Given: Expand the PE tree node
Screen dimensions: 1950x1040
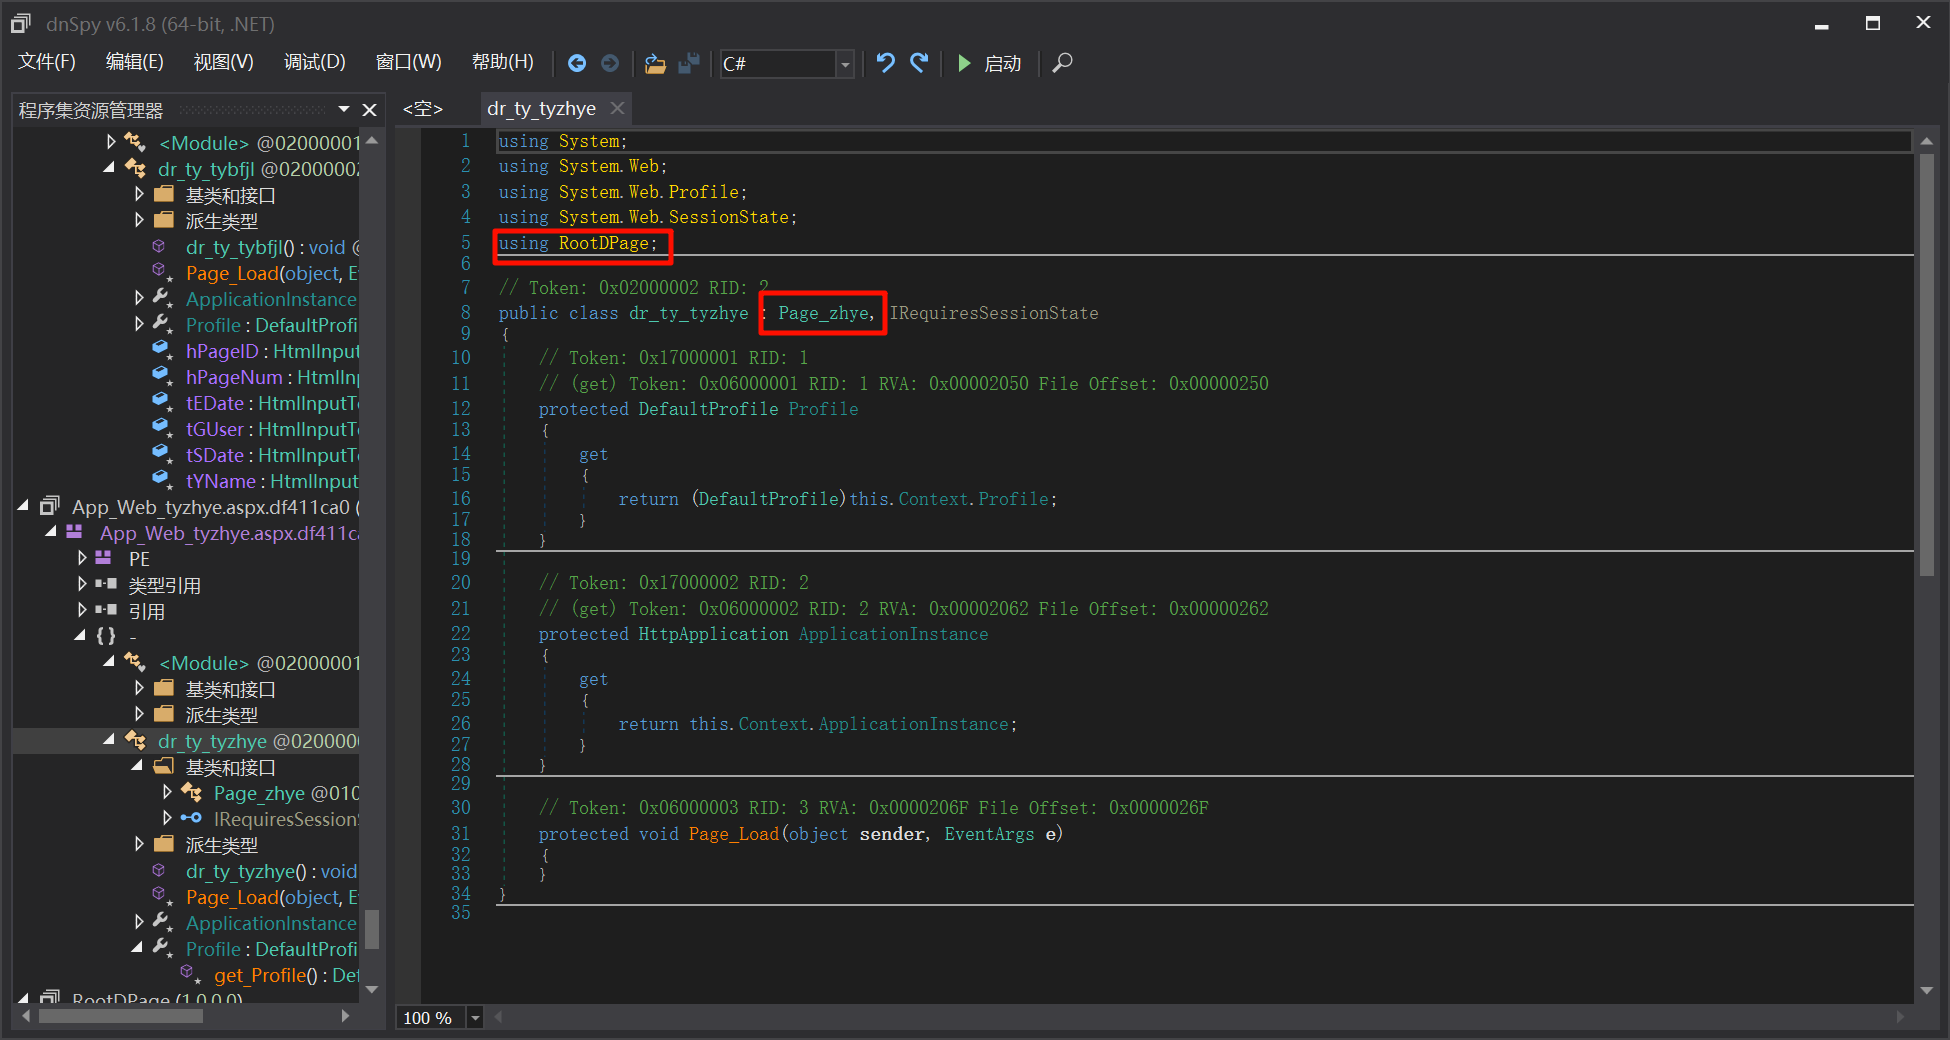Looking at the screenshot, I should coord(82,558).
